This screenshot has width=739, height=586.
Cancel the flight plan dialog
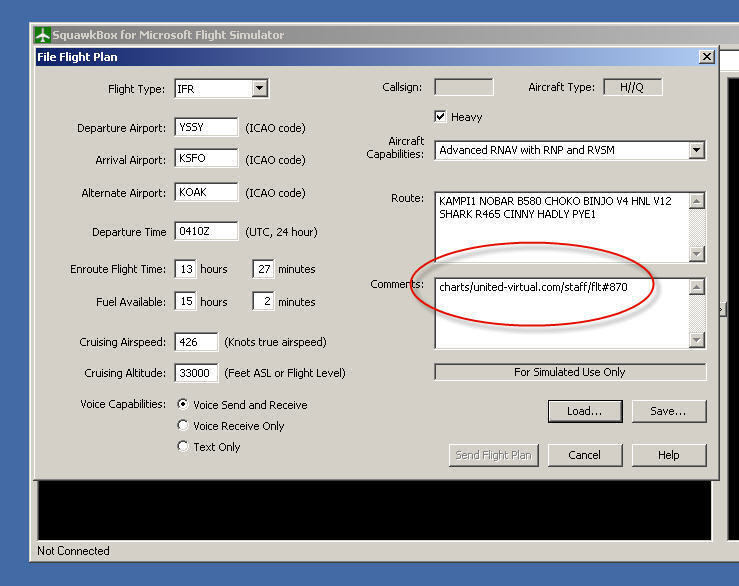(585, 455)
